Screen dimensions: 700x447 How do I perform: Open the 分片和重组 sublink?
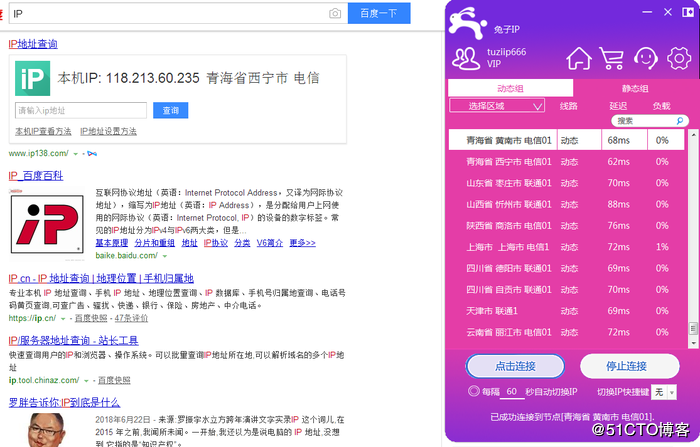coord(154,243)
